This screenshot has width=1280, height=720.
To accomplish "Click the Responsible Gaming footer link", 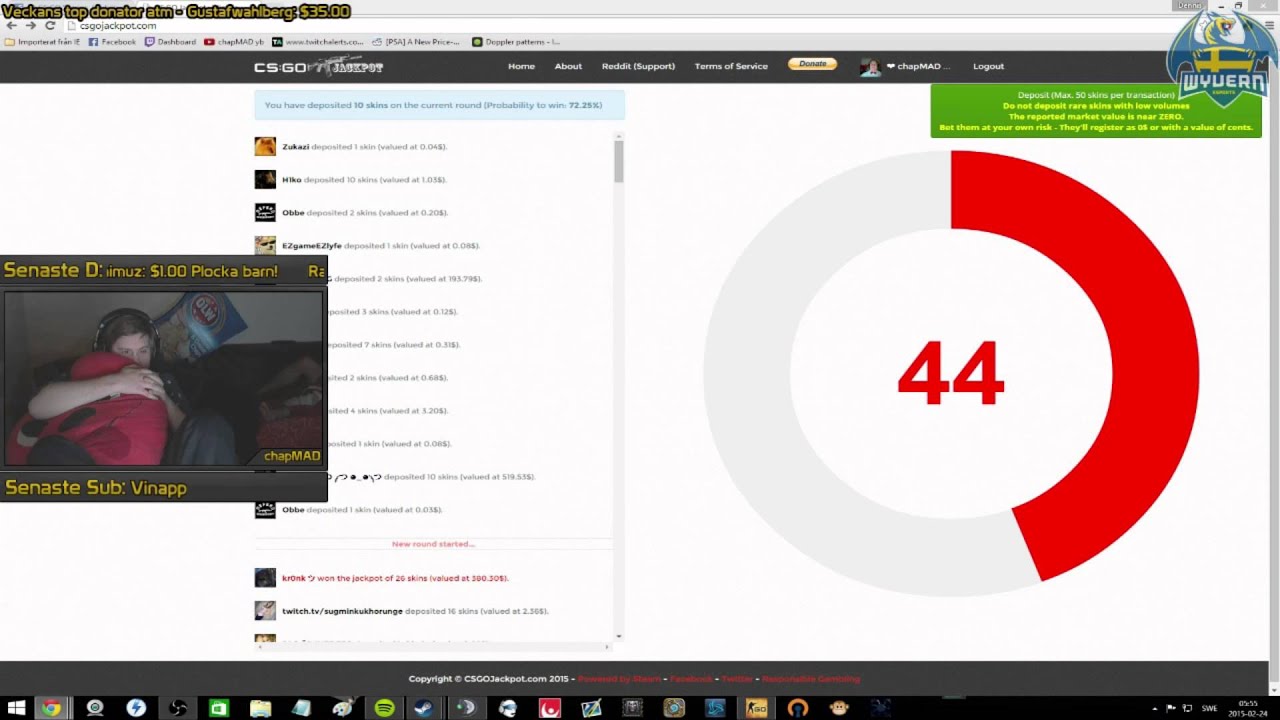I will [811, 679].
